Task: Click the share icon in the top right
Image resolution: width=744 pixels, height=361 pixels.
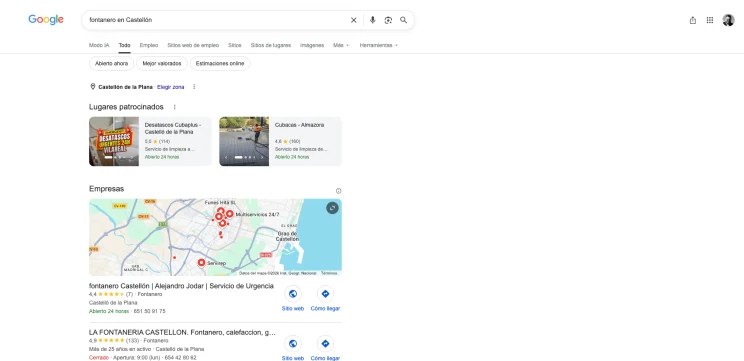Action: pos(693,20)
